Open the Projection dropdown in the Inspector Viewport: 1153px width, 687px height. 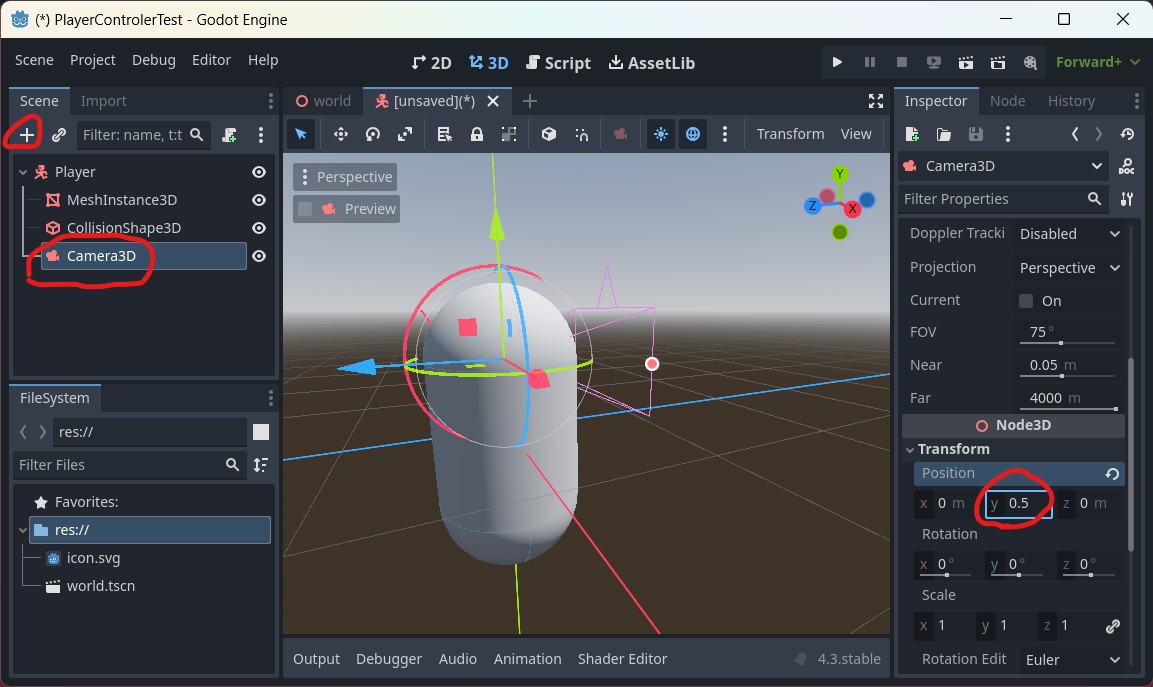[1068, 267]
